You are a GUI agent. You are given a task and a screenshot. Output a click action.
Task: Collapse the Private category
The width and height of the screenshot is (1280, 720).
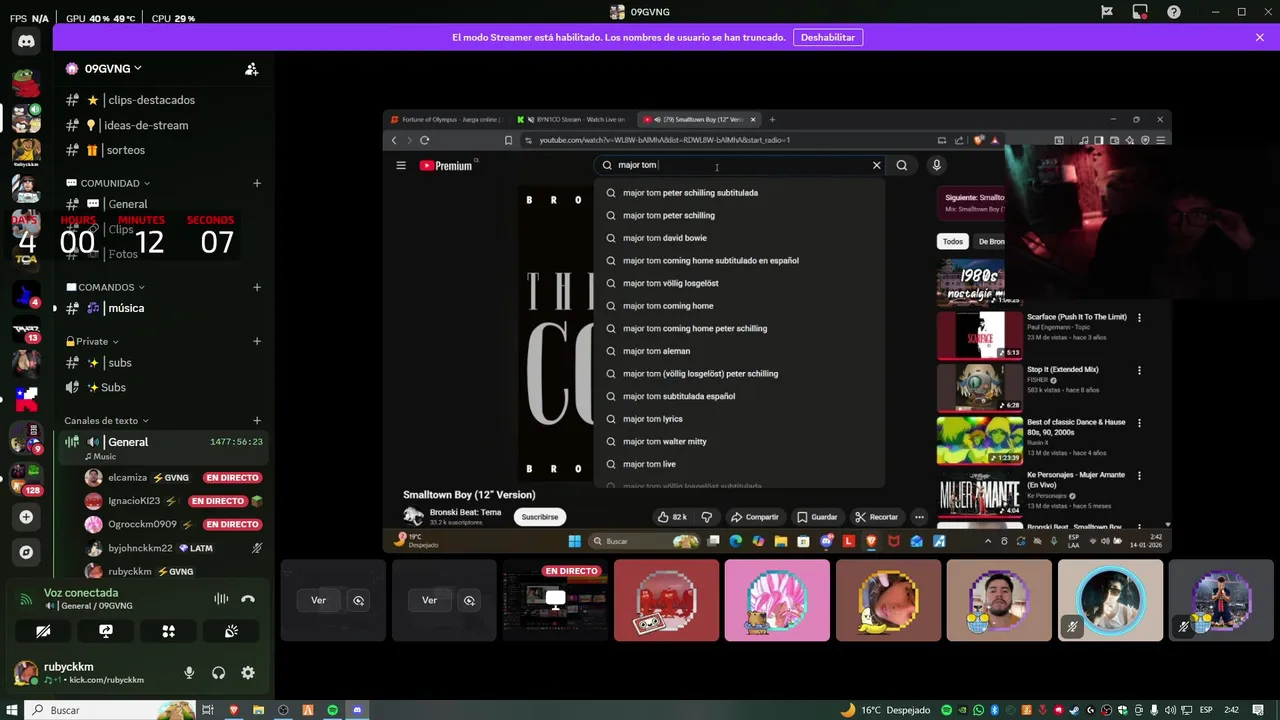tap(91, 341)
